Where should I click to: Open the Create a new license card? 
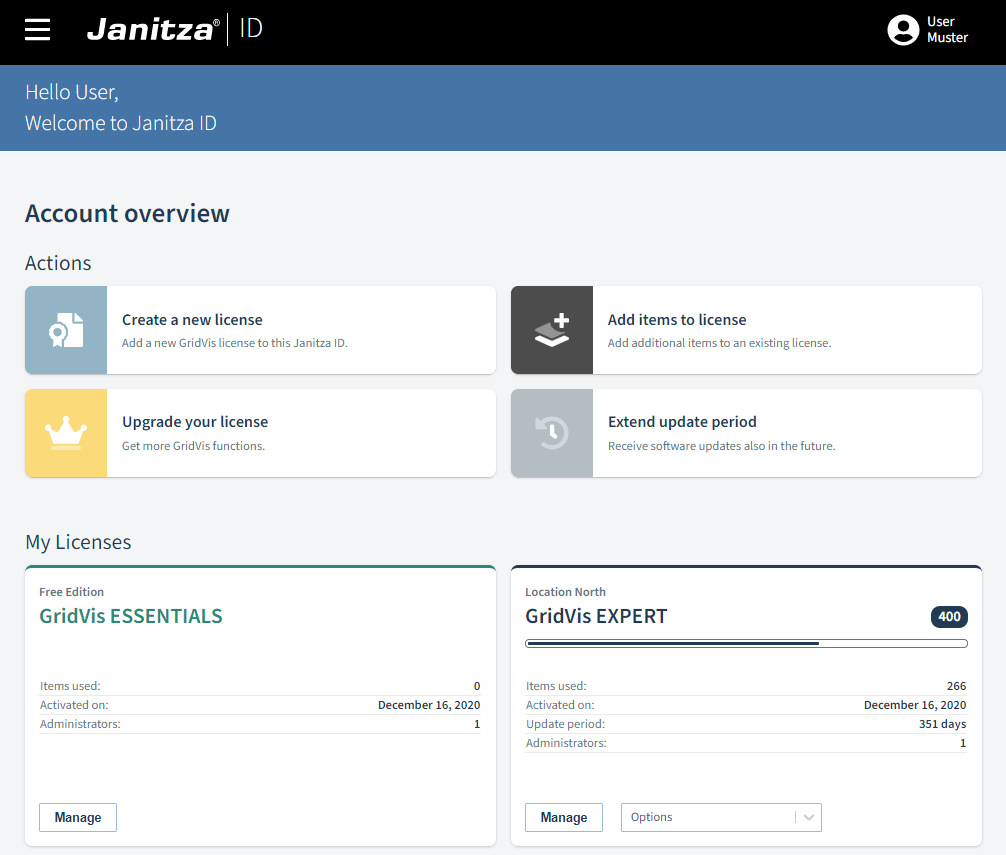[260, 330]
